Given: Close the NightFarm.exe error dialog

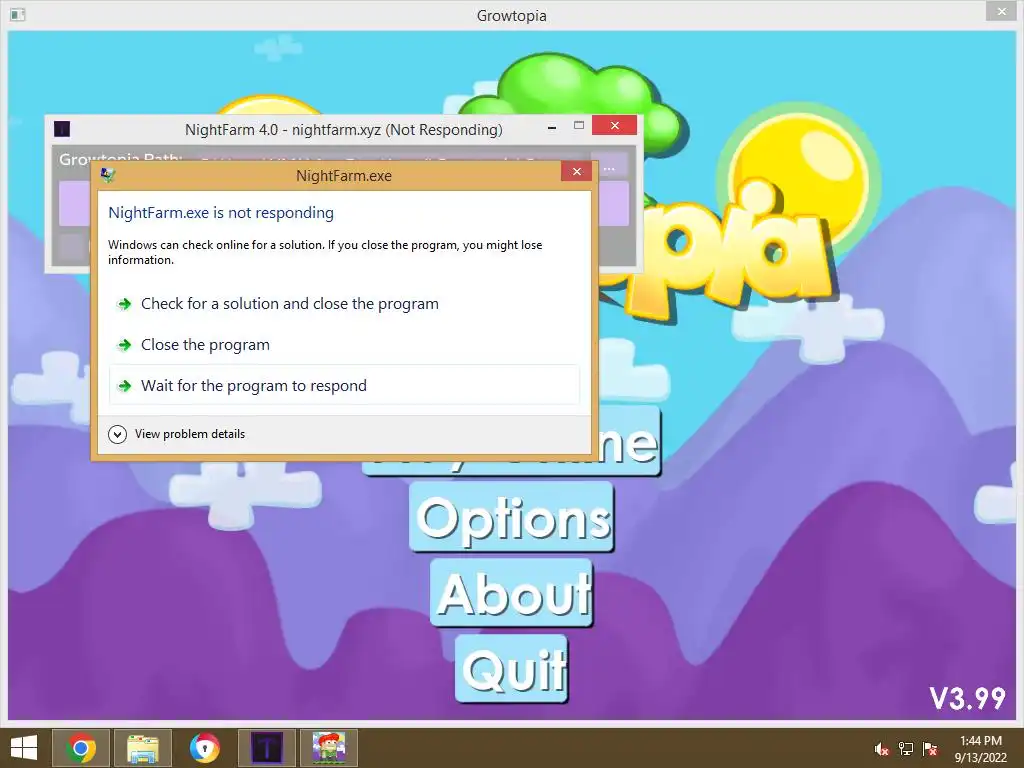Looking at the screenshot, I should [x=576, y=172].
